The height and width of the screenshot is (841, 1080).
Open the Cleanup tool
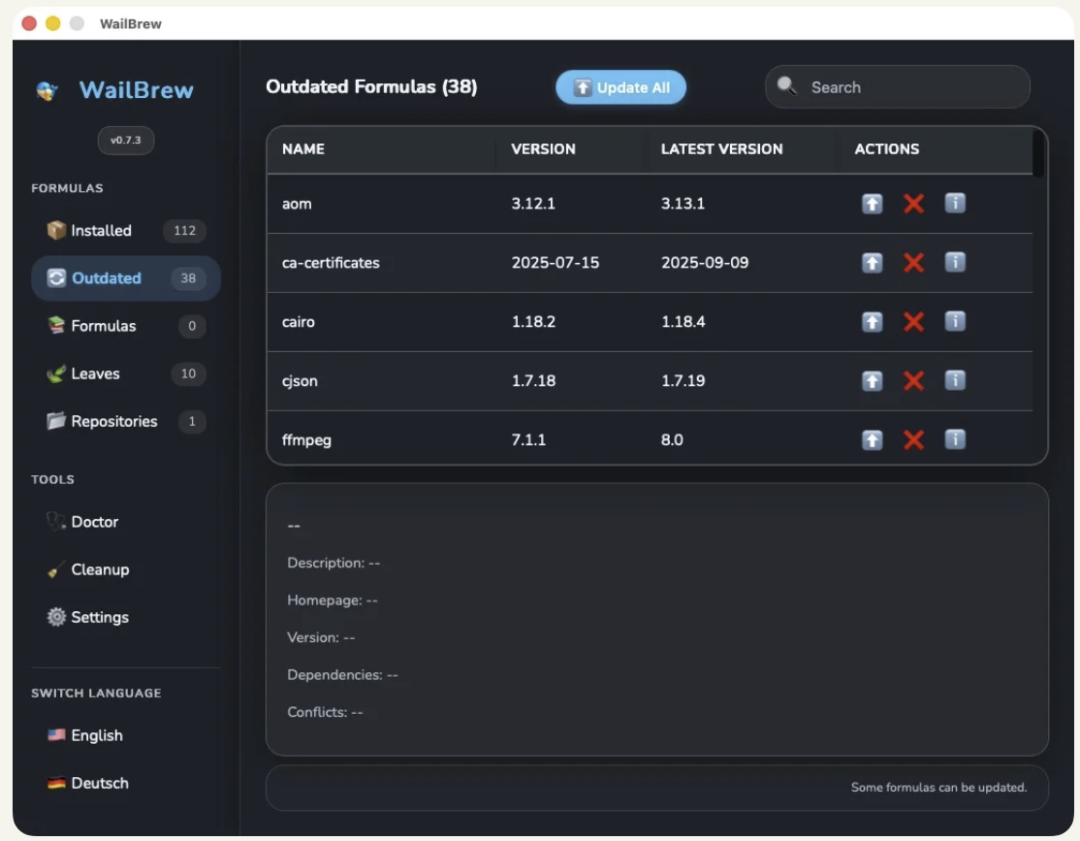100,570
